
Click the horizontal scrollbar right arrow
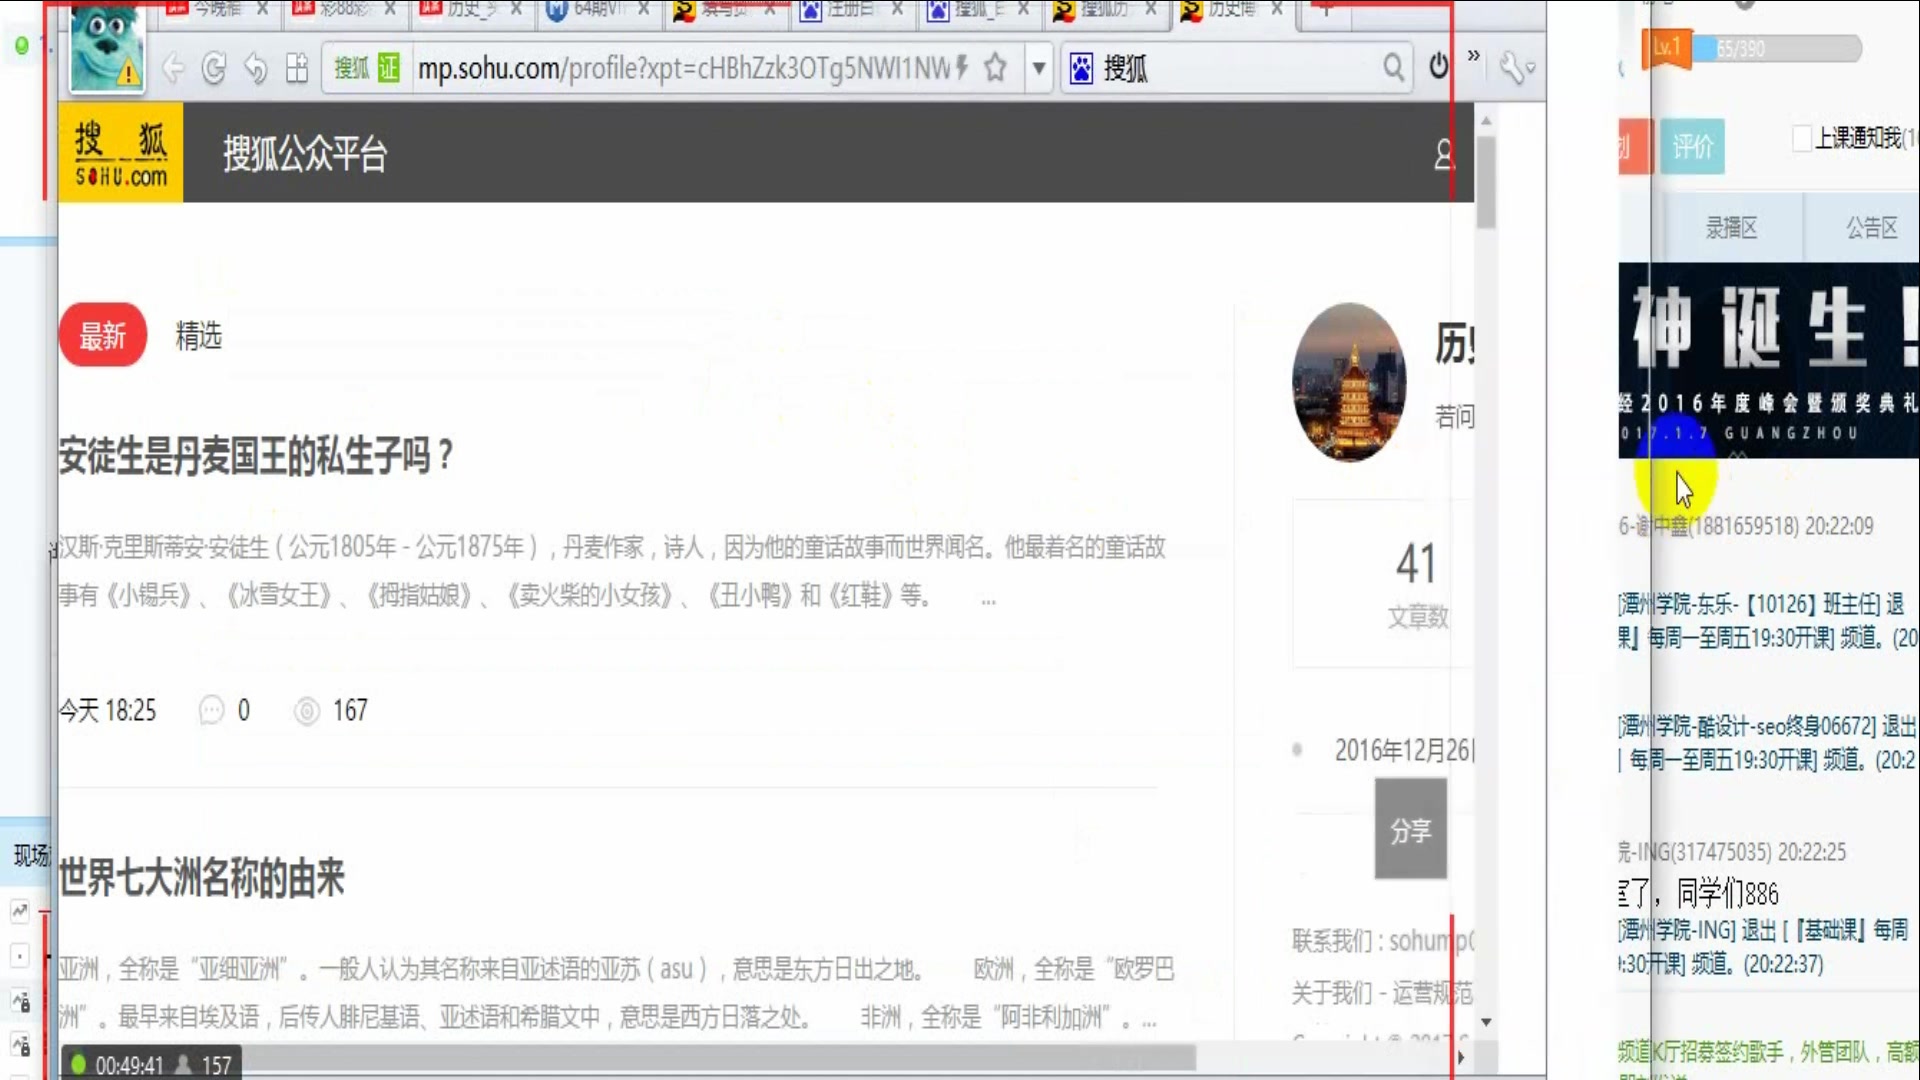pyautogui.click(x=1461, y=1057)
